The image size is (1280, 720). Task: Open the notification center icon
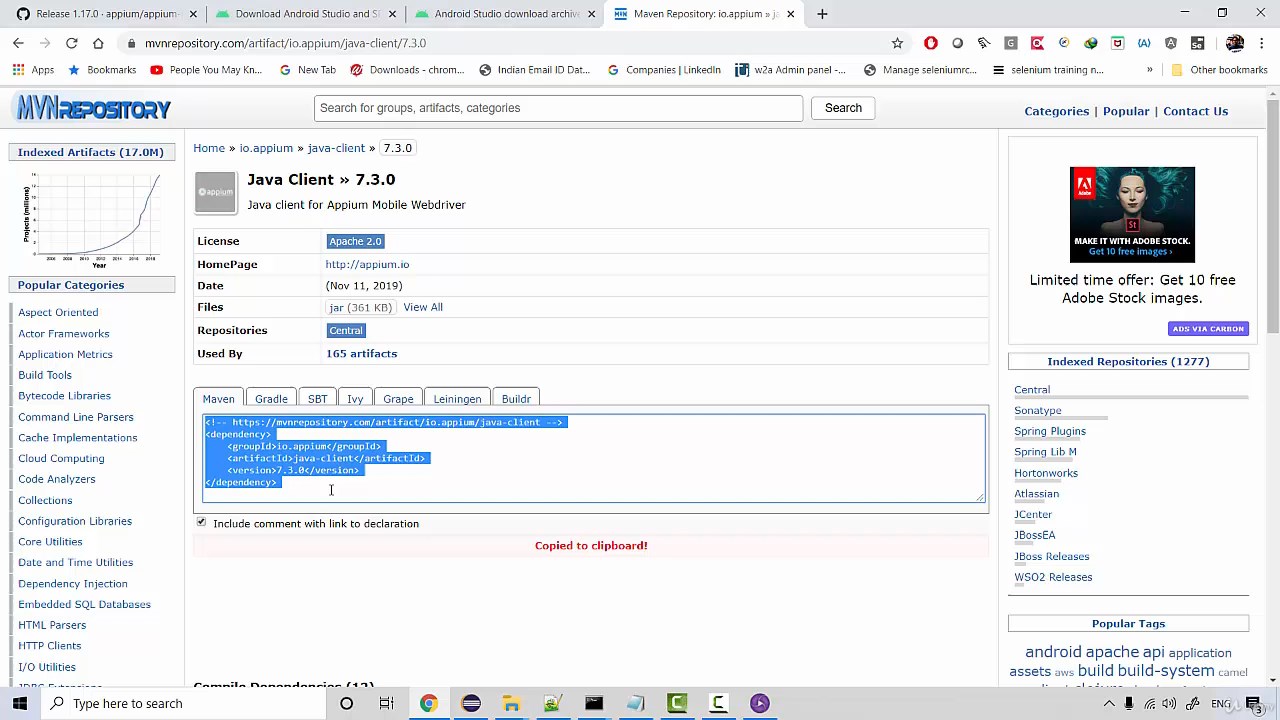pyautogui.click(x=1253, y=704)
